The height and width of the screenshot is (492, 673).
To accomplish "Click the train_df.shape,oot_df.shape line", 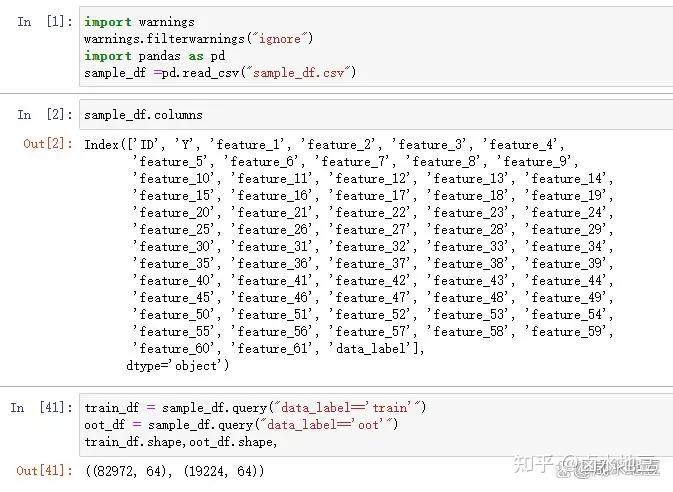I will [180, 441].
